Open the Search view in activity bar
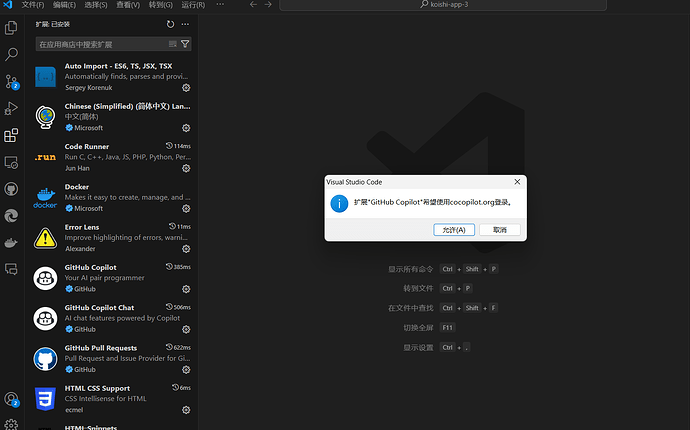690x430 pixels. point(11,55)
